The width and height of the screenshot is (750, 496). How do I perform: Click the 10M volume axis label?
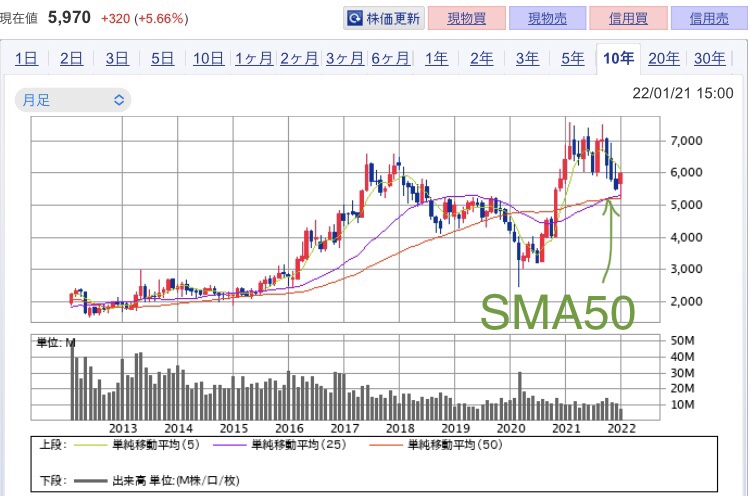pyautogui.click(x=682, y=405)
